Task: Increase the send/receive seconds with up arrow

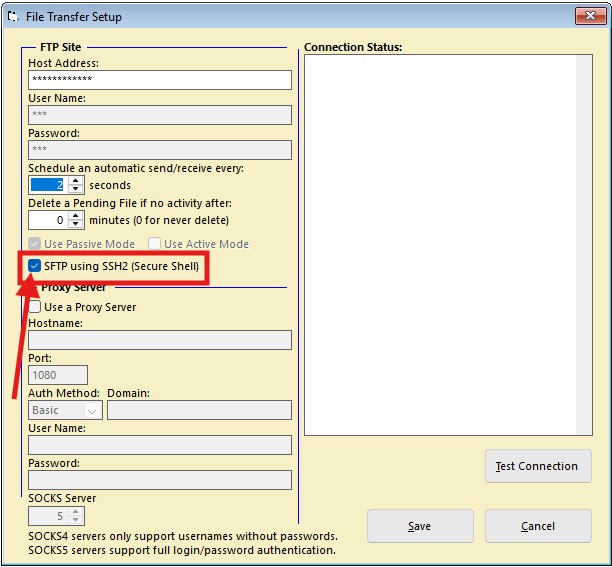Action: pyautogui.click(x=76, y=181)
